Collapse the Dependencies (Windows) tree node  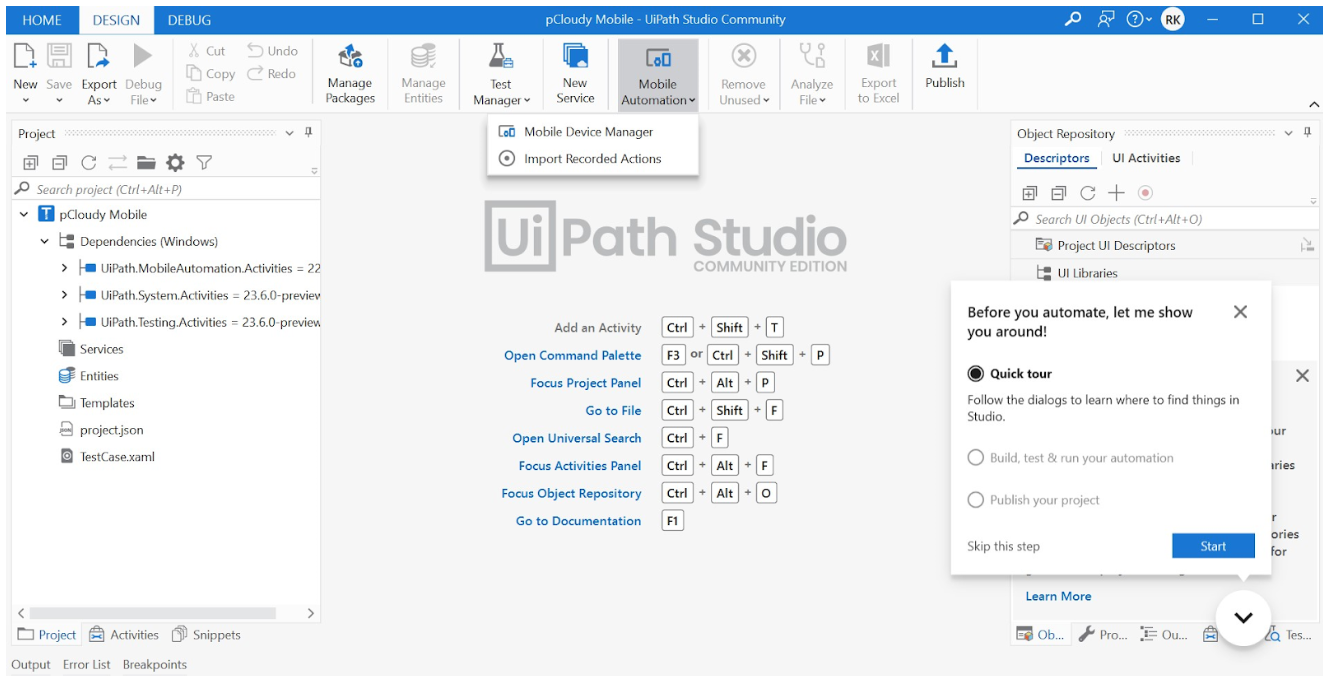[45, 241]
